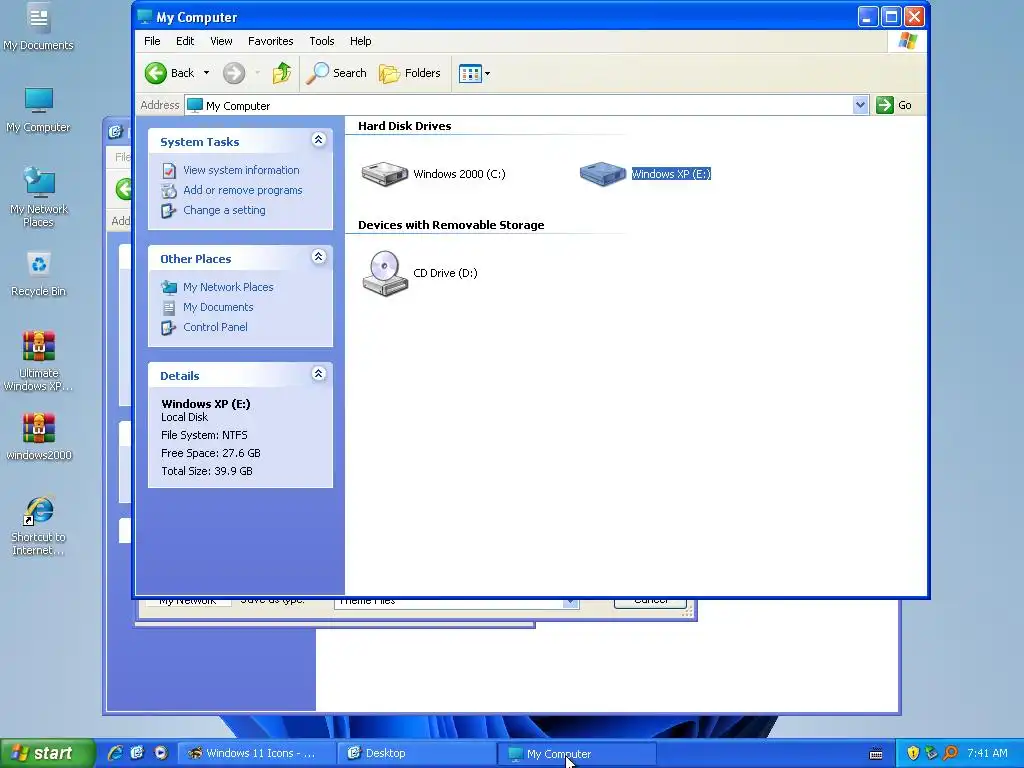
Task: Click View system information link
Action: click(x=241, y=170)
